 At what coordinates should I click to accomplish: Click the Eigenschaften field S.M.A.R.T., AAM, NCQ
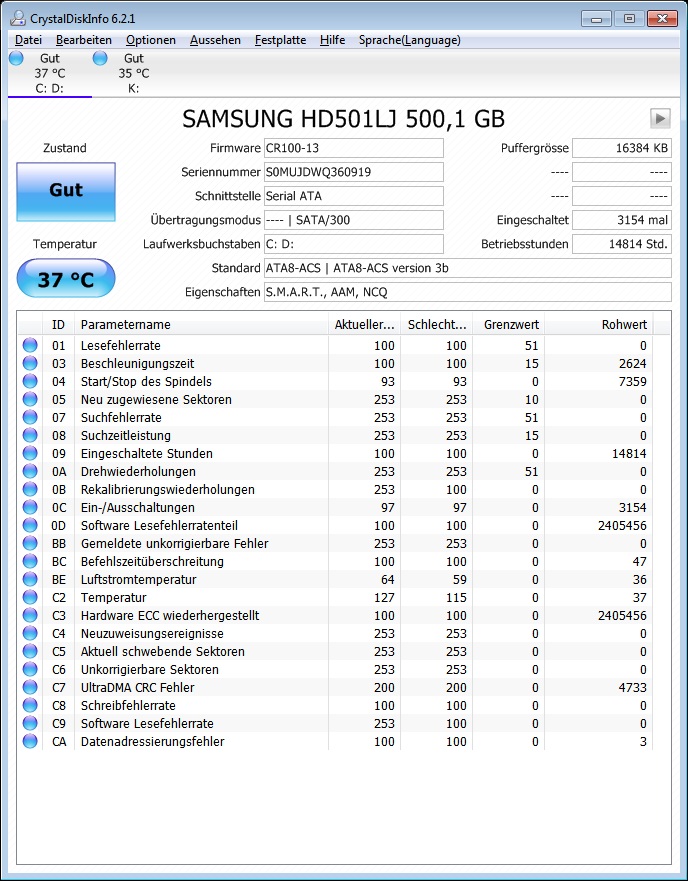pos(468,292)
